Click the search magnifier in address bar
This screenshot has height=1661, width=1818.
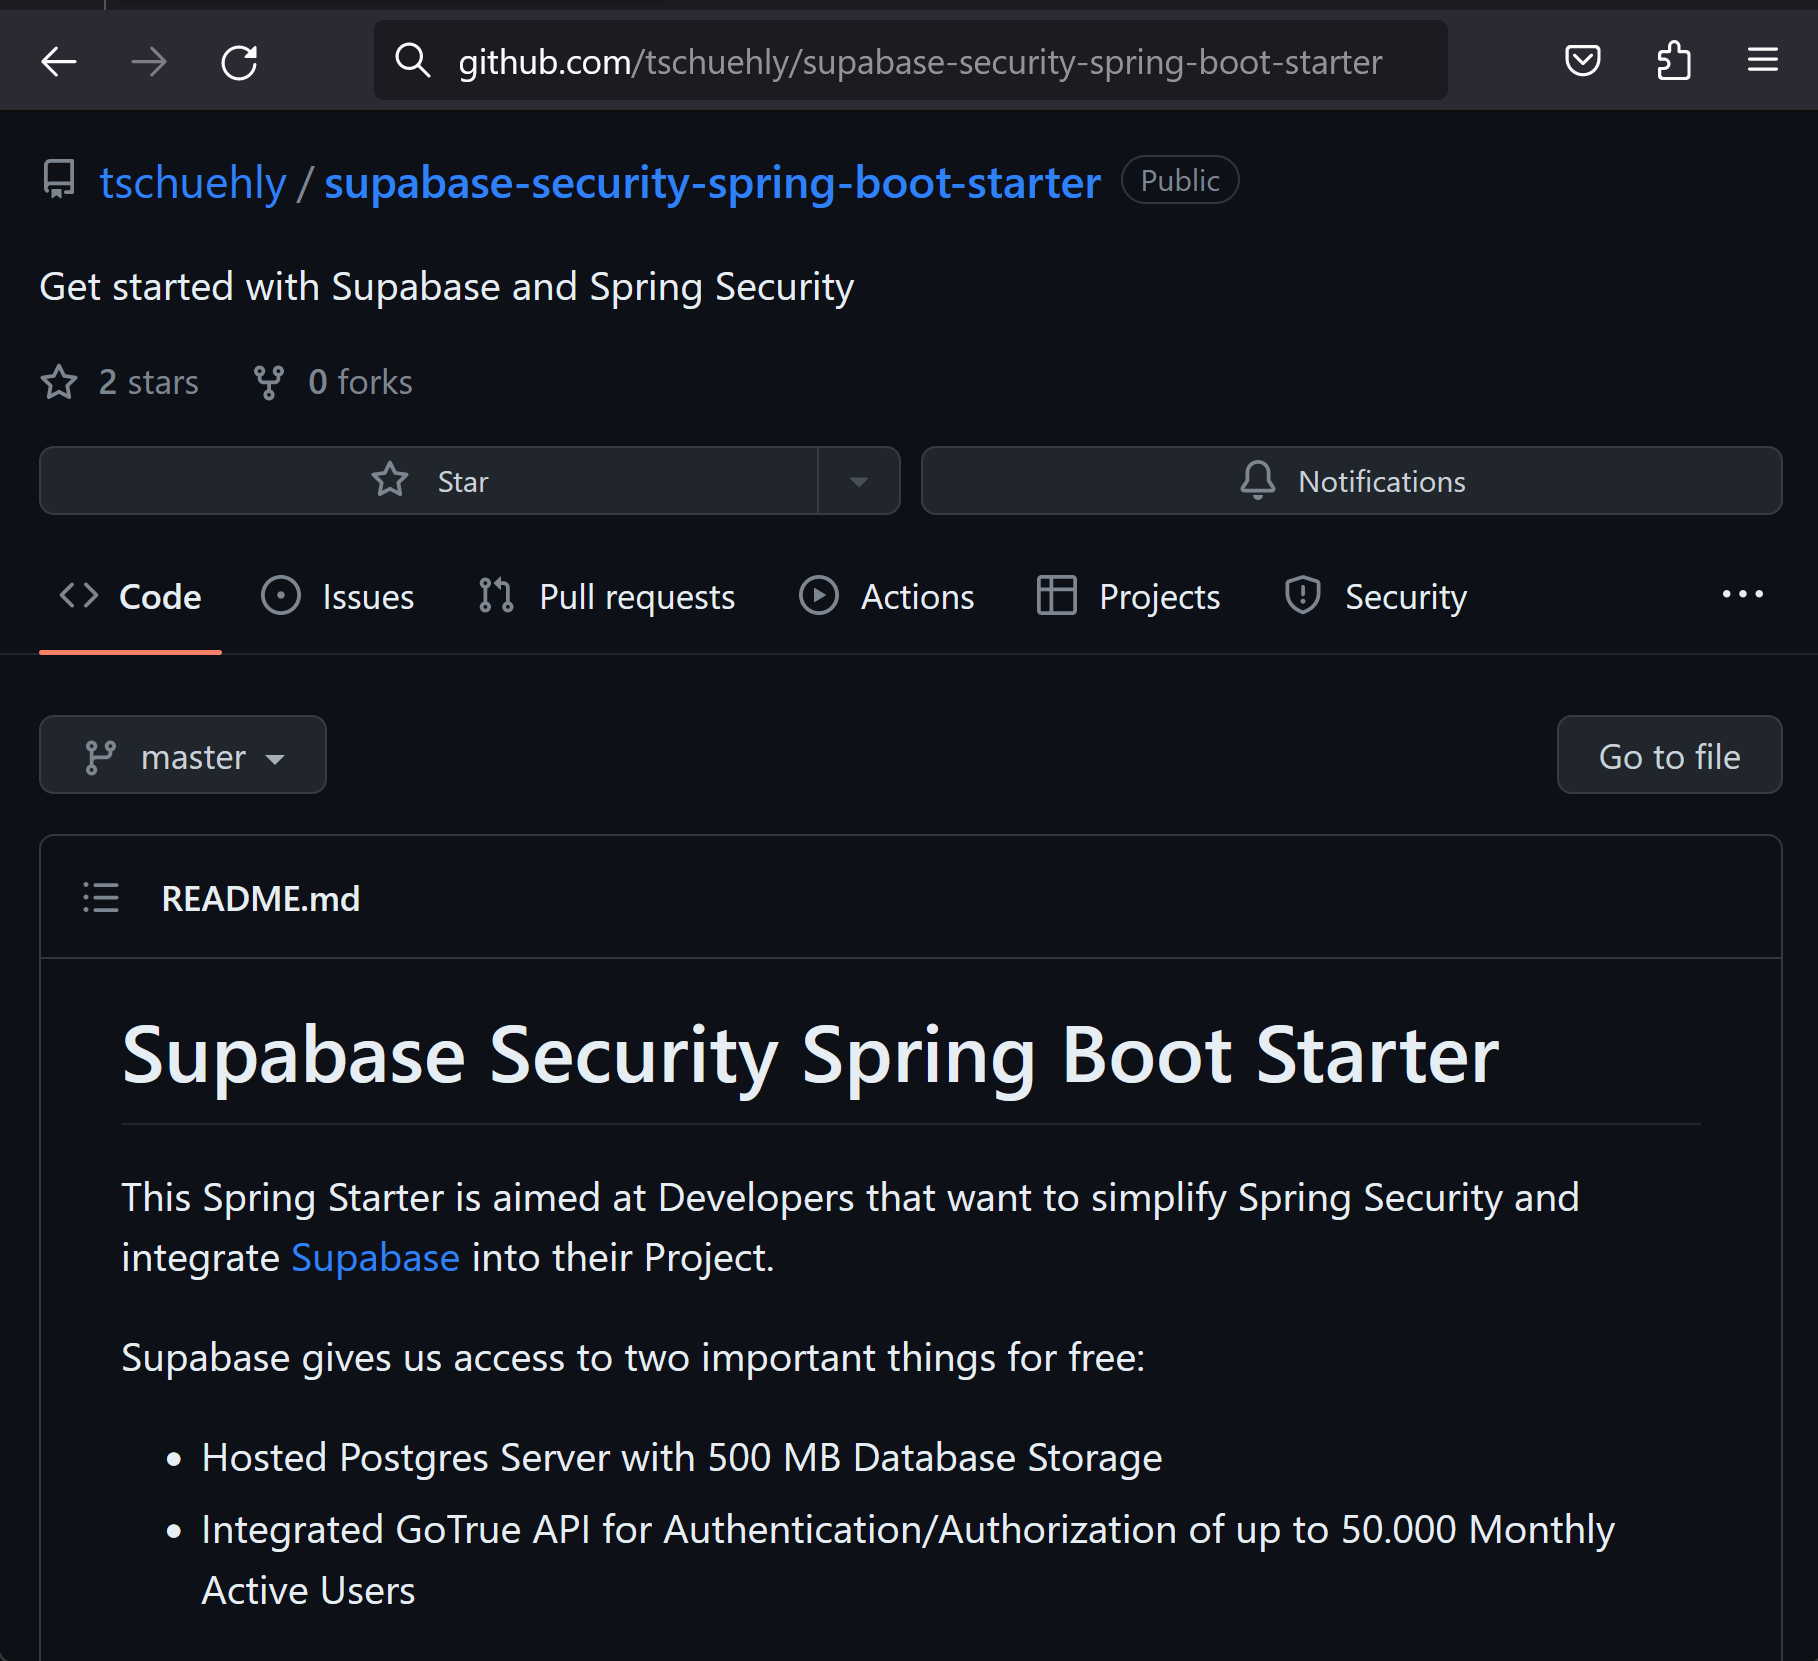click(412, 61)
